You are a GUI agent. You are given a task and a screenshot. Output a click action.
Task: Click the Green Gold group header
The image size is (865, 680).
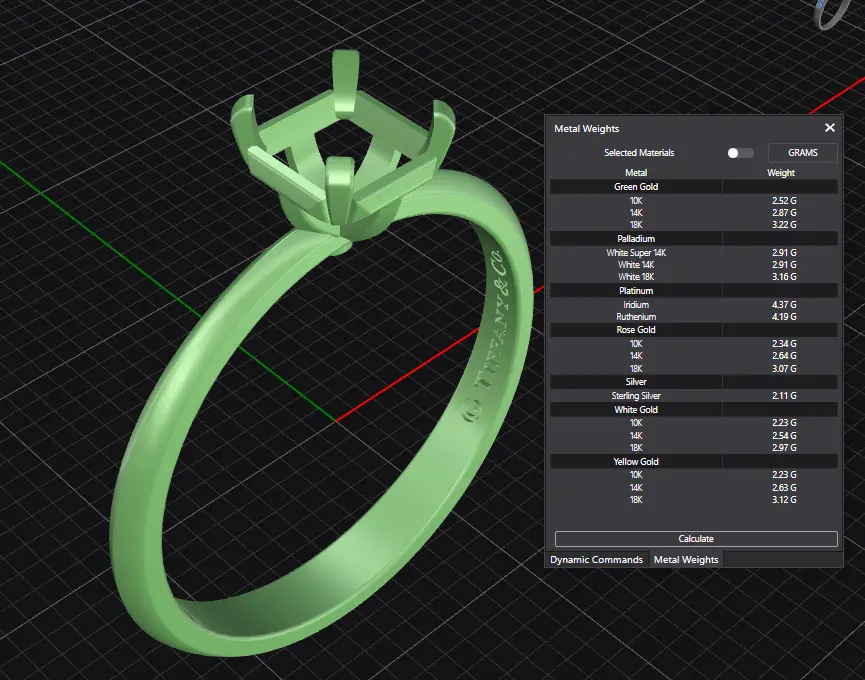[x=693, y=186]
